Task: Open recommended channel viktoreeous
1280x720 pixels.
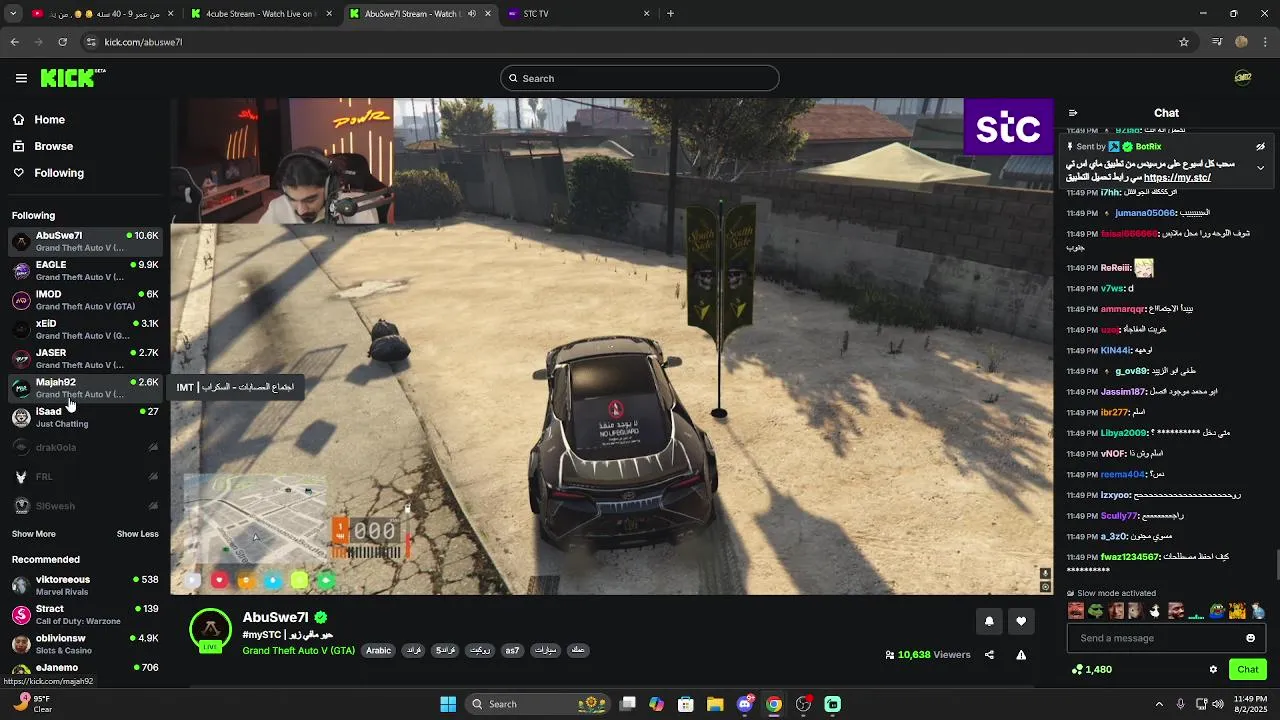Action: (85, 585)
